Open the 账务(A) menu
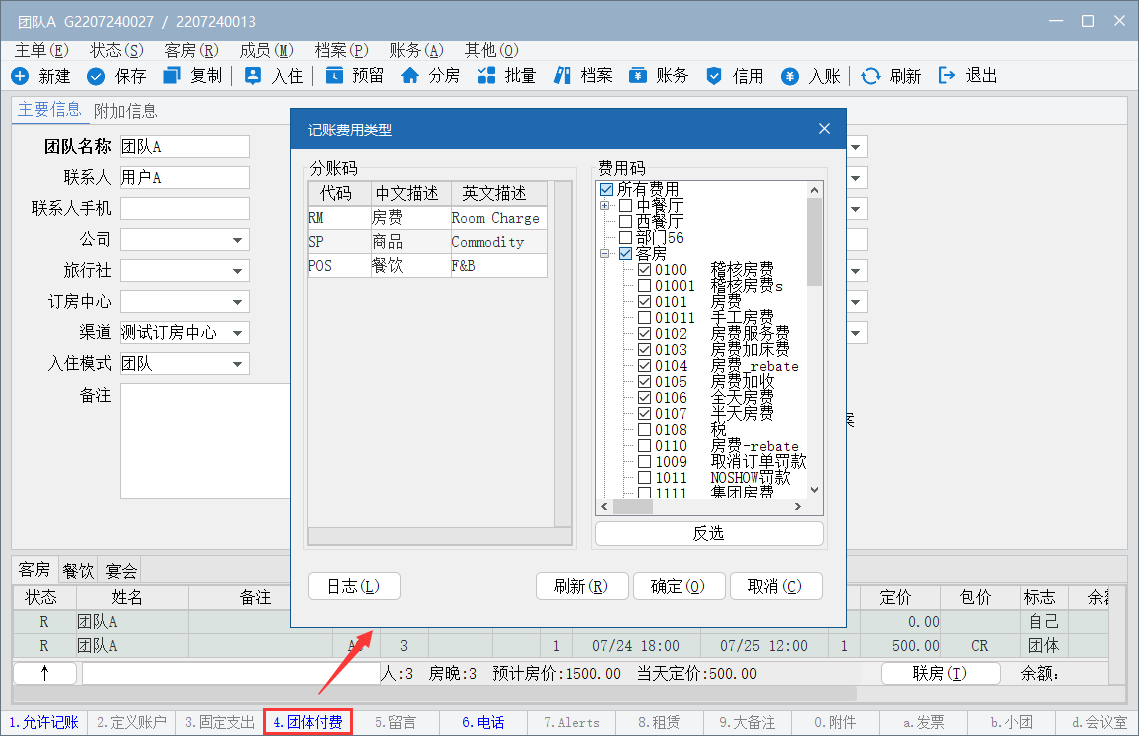 tap(416, 50)
